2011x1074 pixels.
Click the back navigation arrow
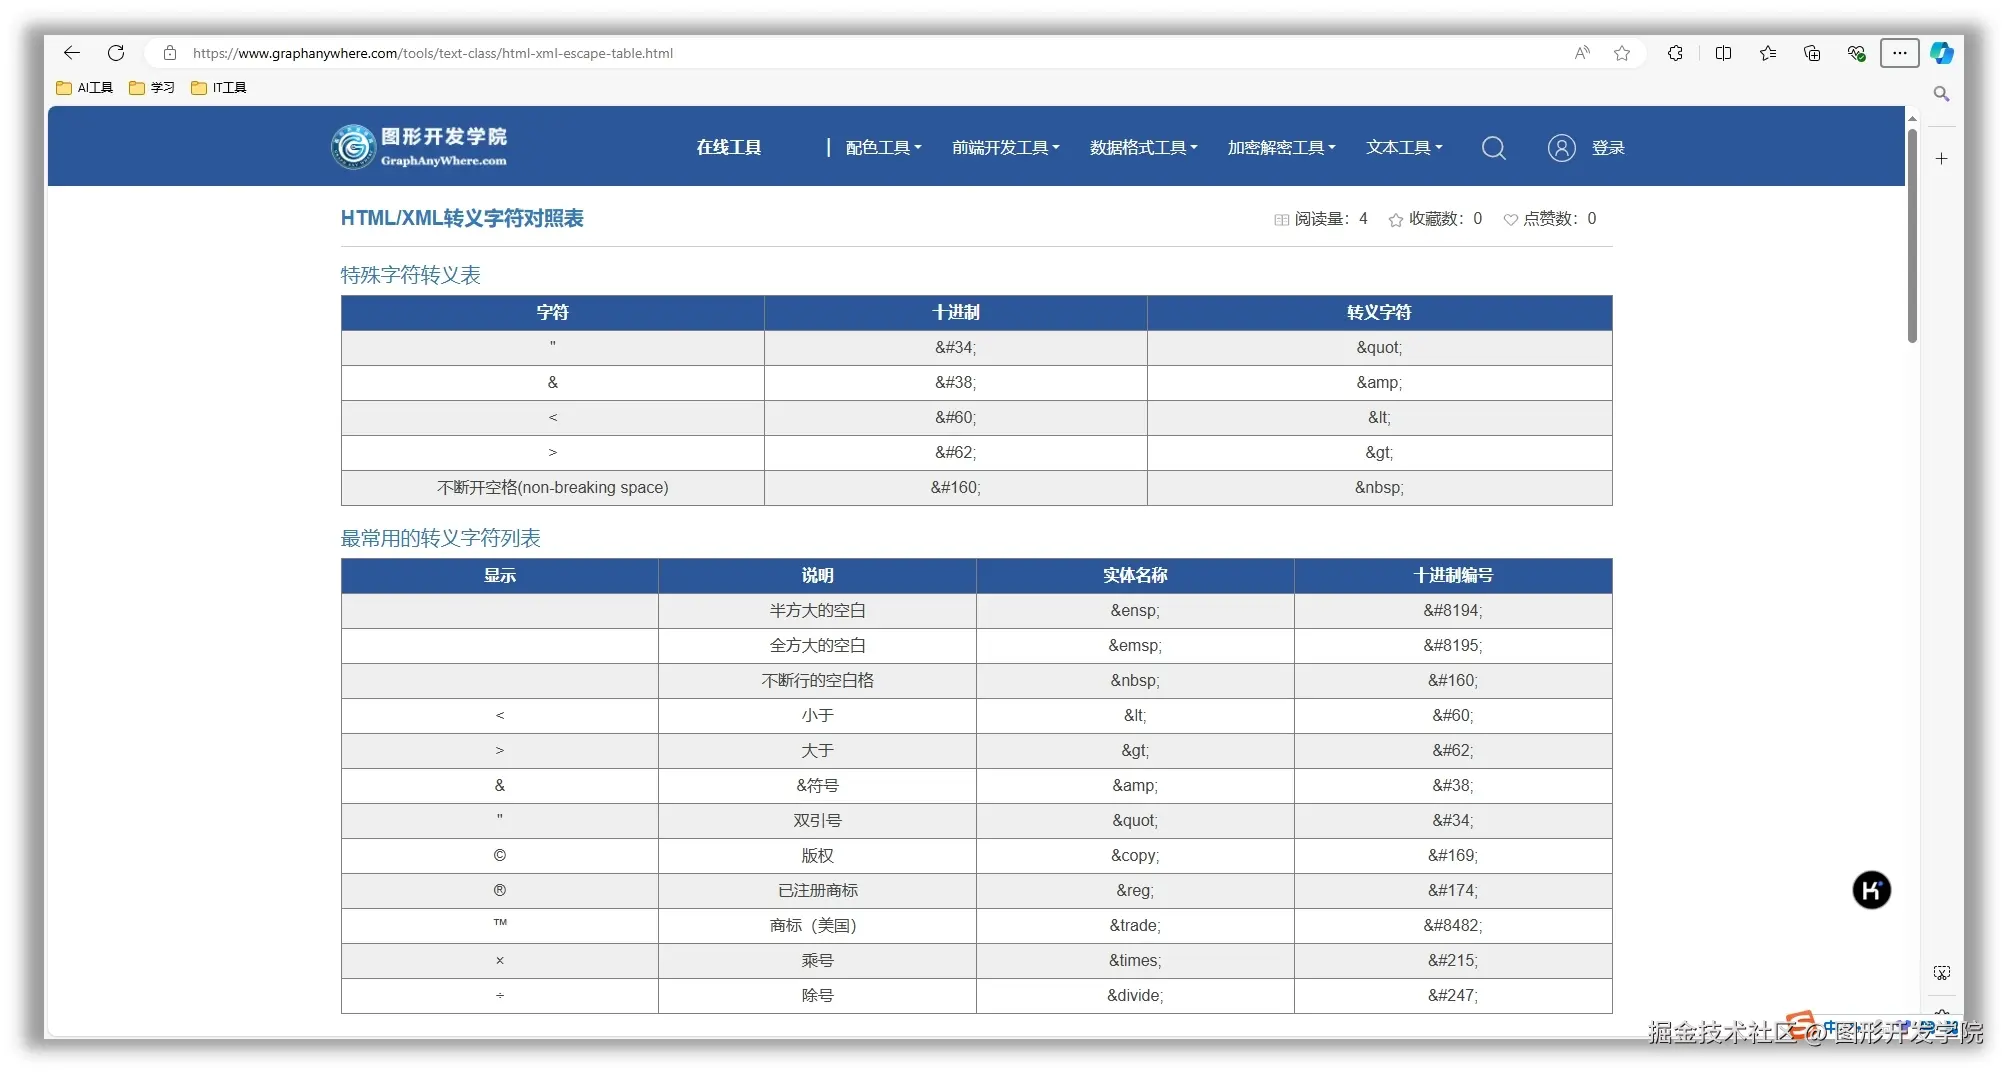pos(70,53)
